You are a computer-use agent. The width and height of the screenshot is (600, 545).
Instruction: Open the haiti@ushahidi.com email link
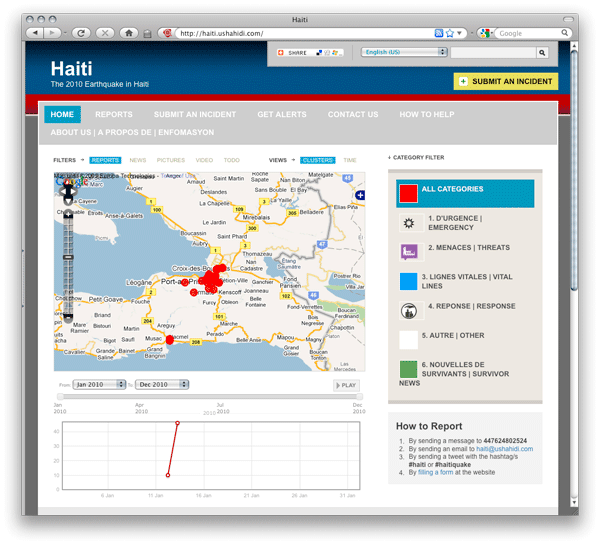(504, 449)
